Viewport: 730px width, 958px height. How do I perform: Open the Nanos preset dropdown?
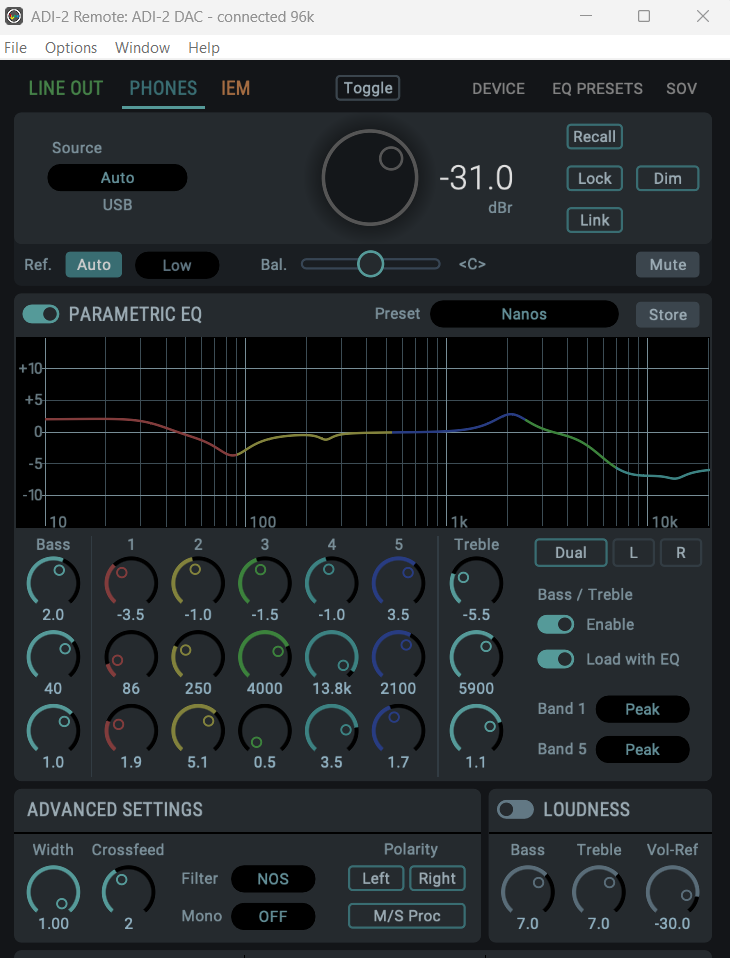(524, 314)
